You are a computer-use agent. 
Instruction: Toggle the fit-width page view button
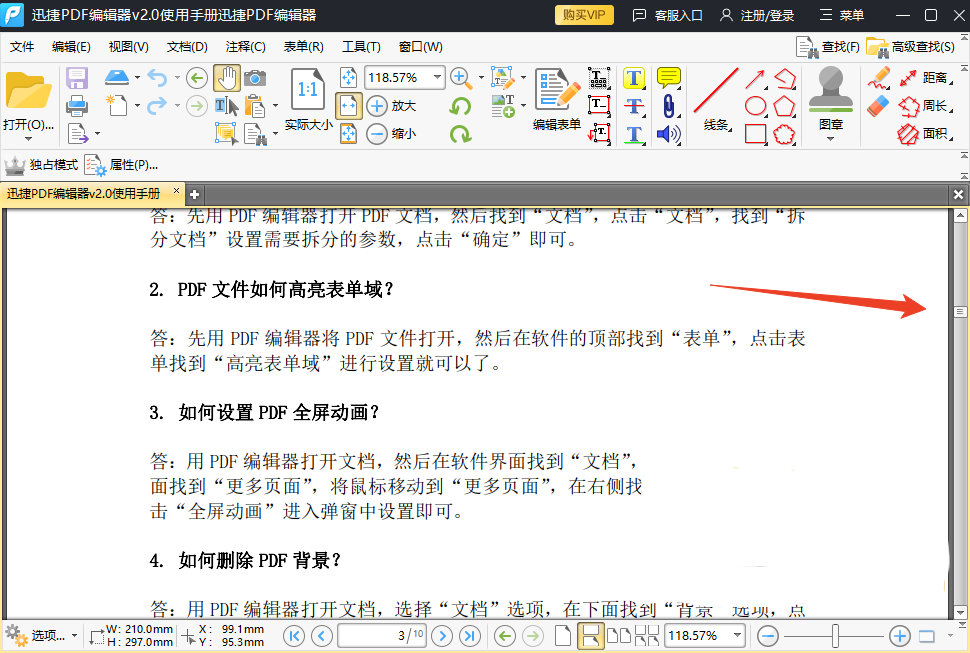(x=348, y=105)
